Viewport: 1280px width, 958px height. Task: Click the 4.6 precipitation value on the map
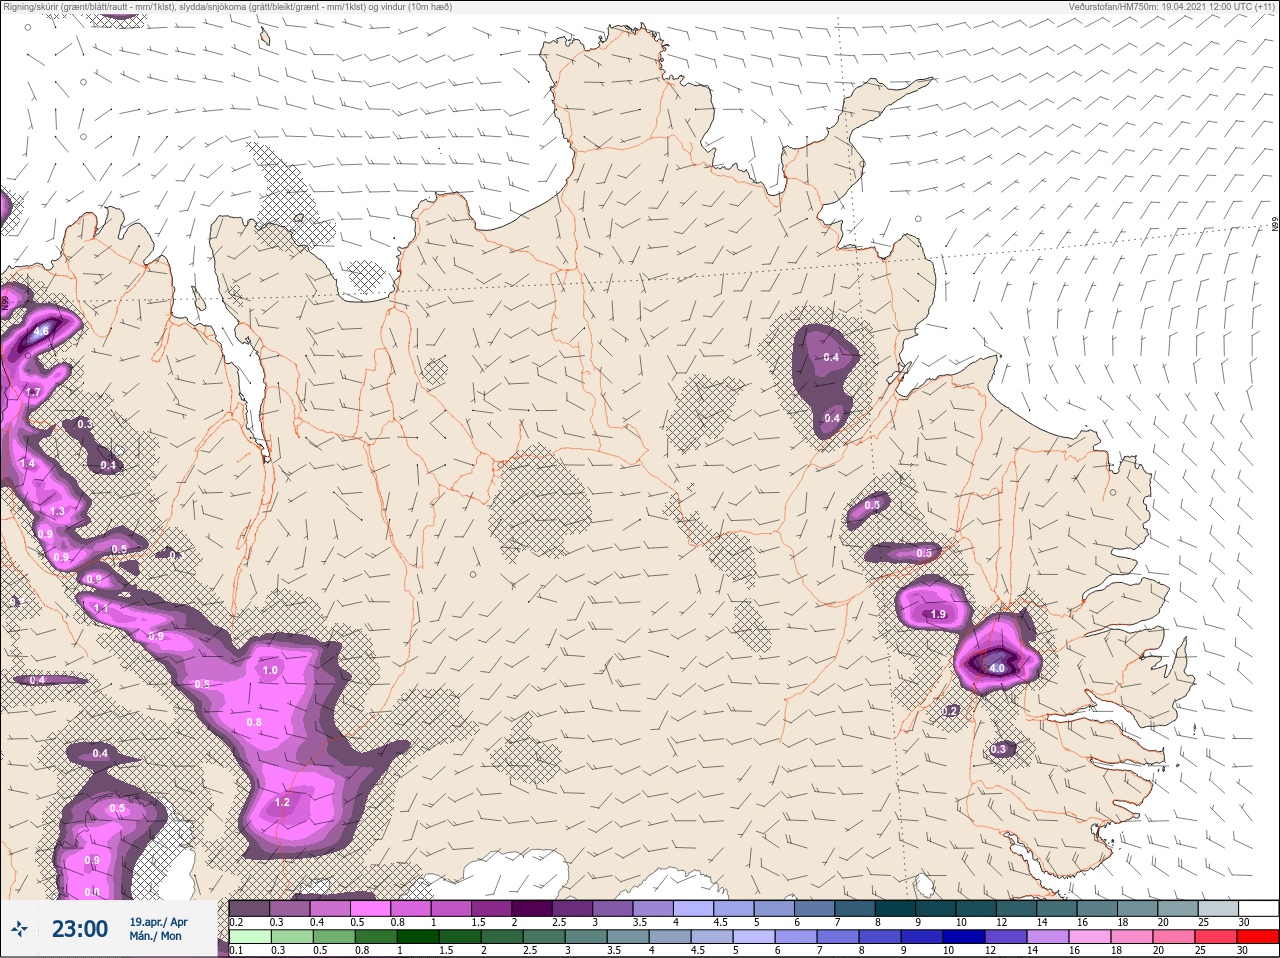(x=41, y=331)
